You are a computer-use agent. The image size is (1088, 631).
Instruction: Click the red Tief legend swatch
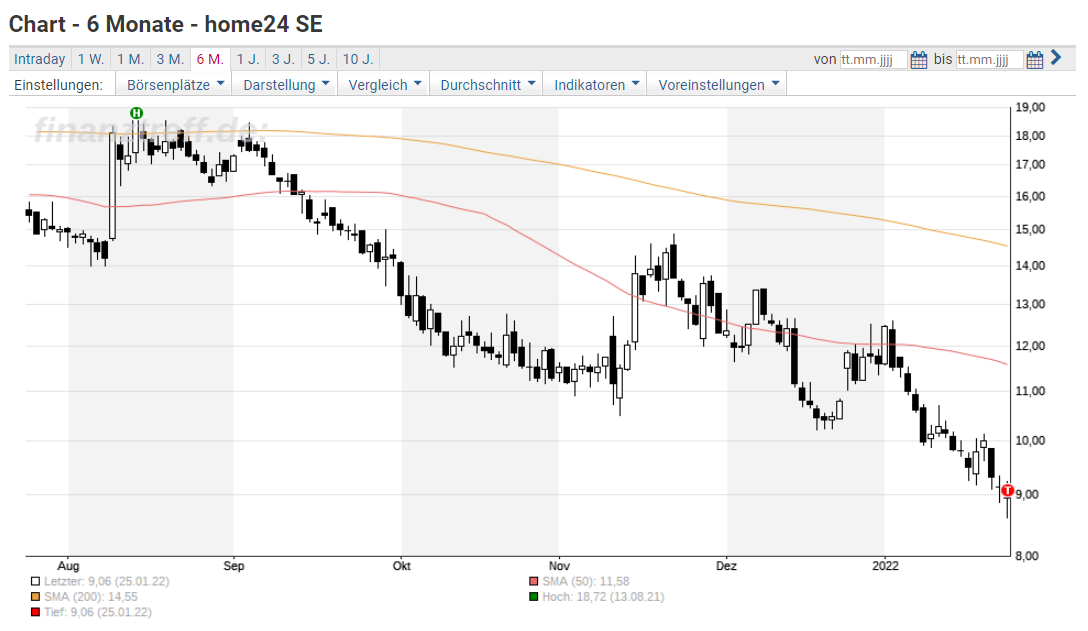pos(35,612)
